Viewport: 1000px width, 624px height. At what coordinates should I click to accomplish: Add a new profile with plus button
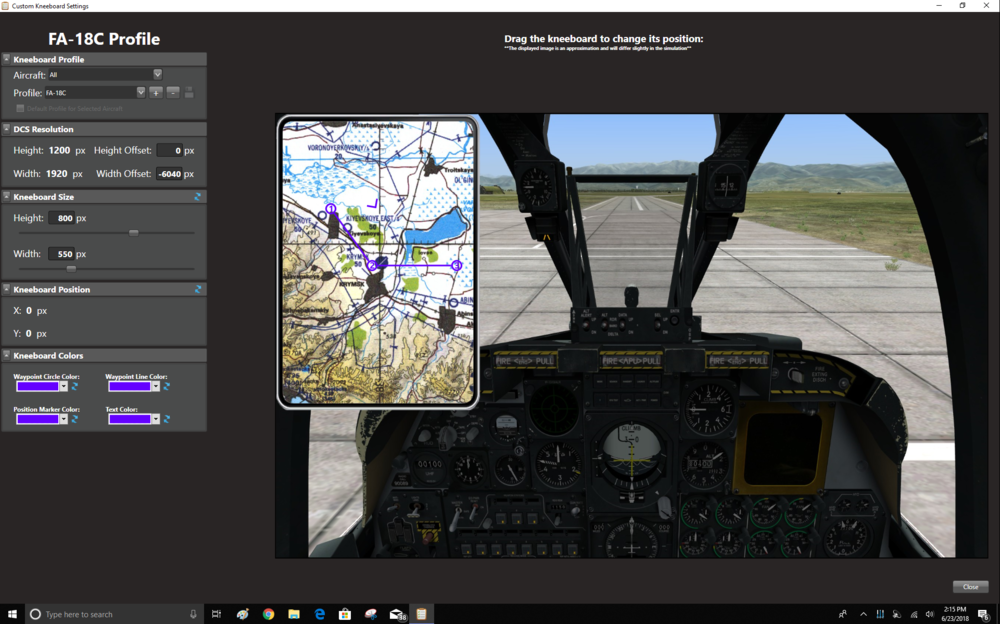[156, 93]
